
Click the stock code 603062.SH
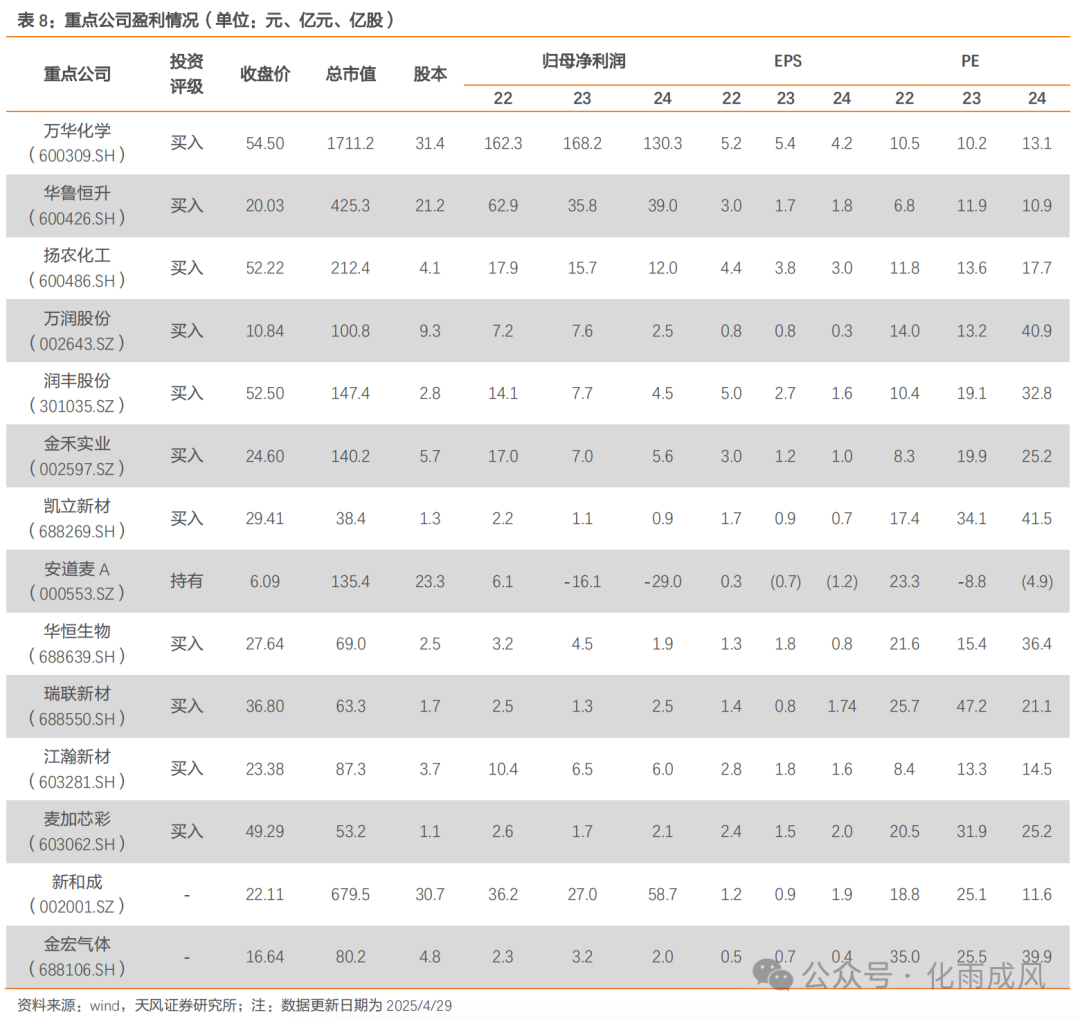77,845
